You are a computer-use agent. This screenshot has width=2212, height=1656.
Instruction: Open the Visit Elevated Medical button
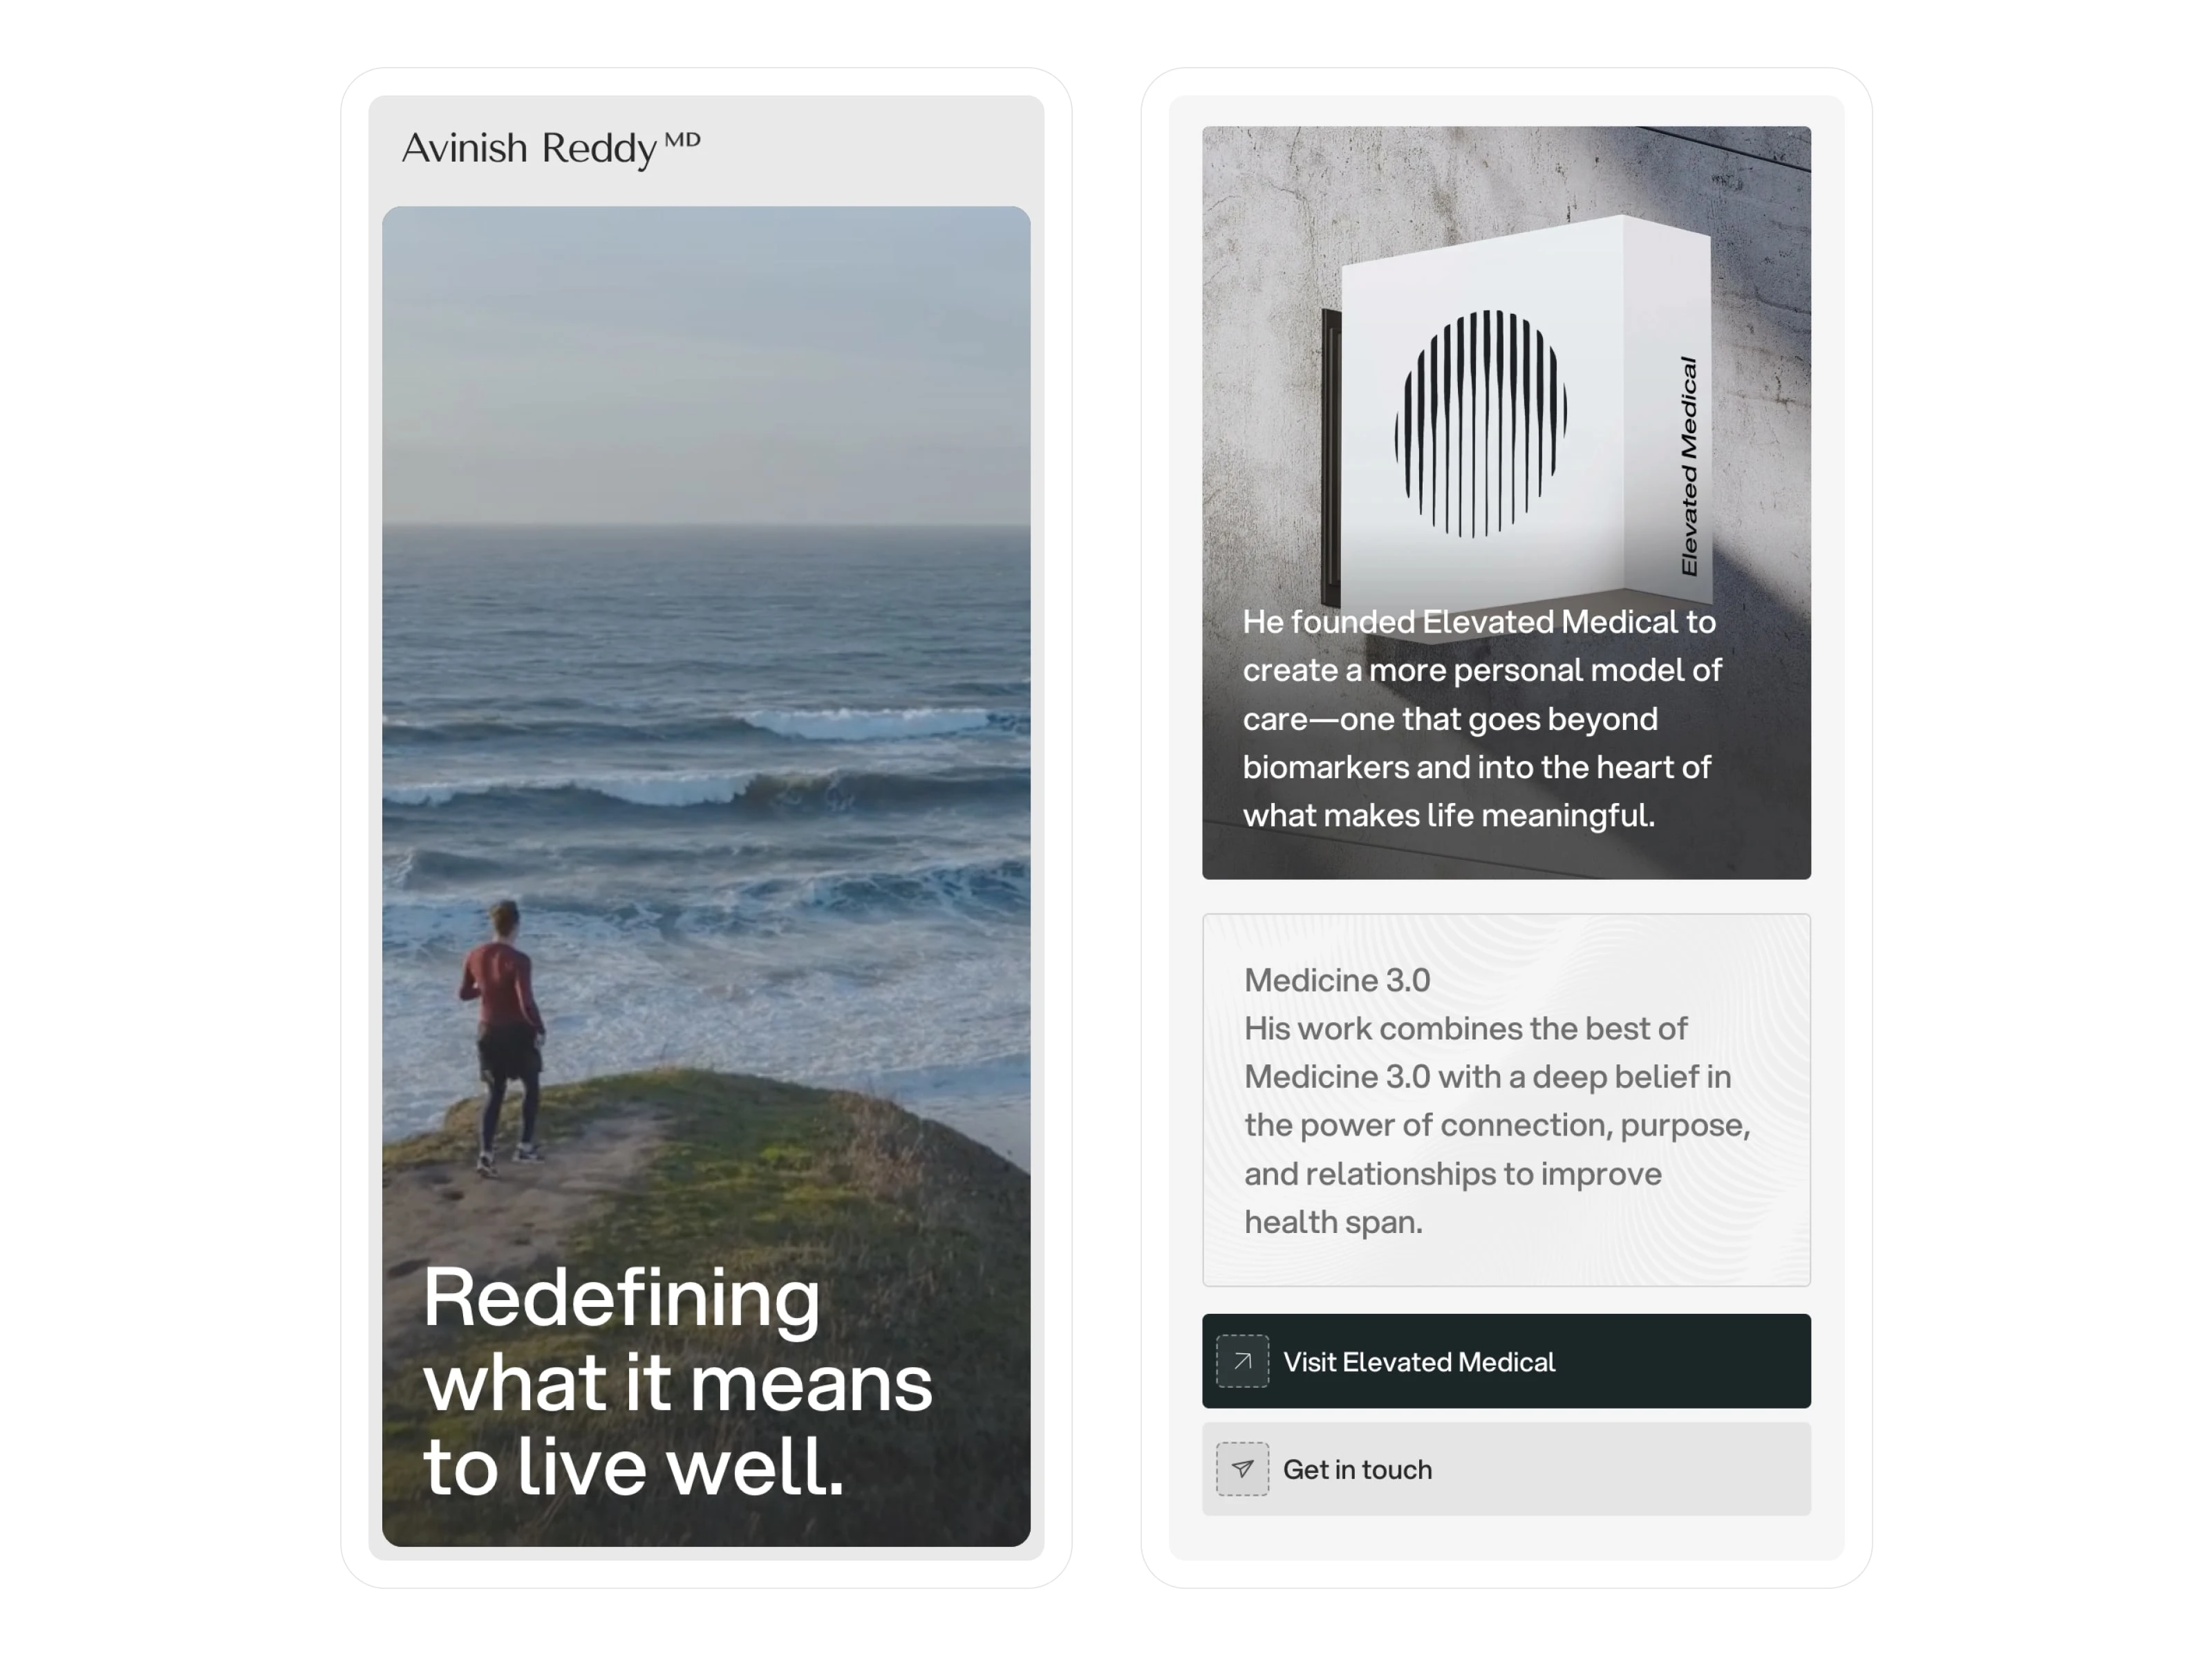tap(1506, 1361)
